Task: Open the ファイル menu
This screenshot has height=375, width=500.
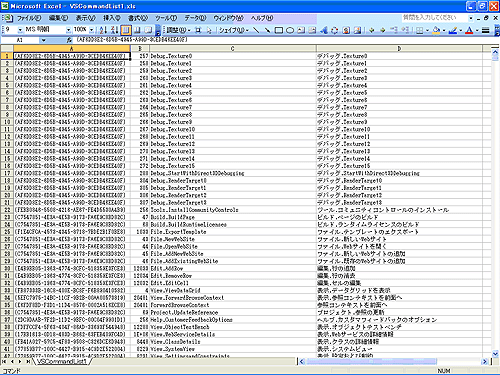Action: click(29, 18)
